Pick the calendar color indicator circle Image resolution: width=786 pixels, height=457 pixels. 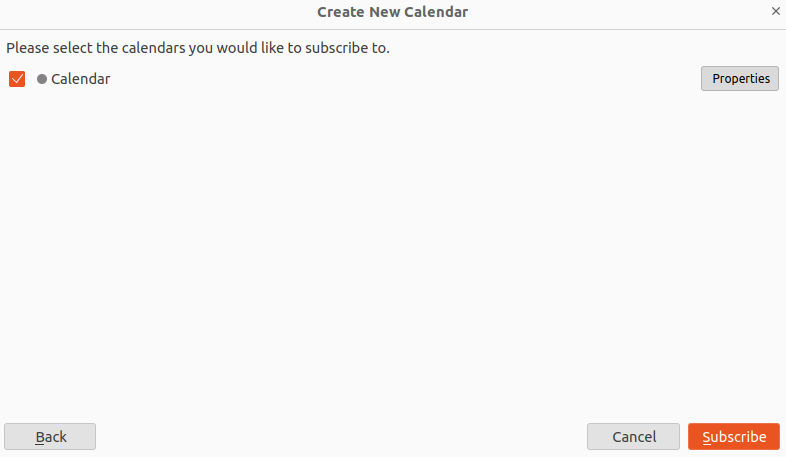point(42,79)
